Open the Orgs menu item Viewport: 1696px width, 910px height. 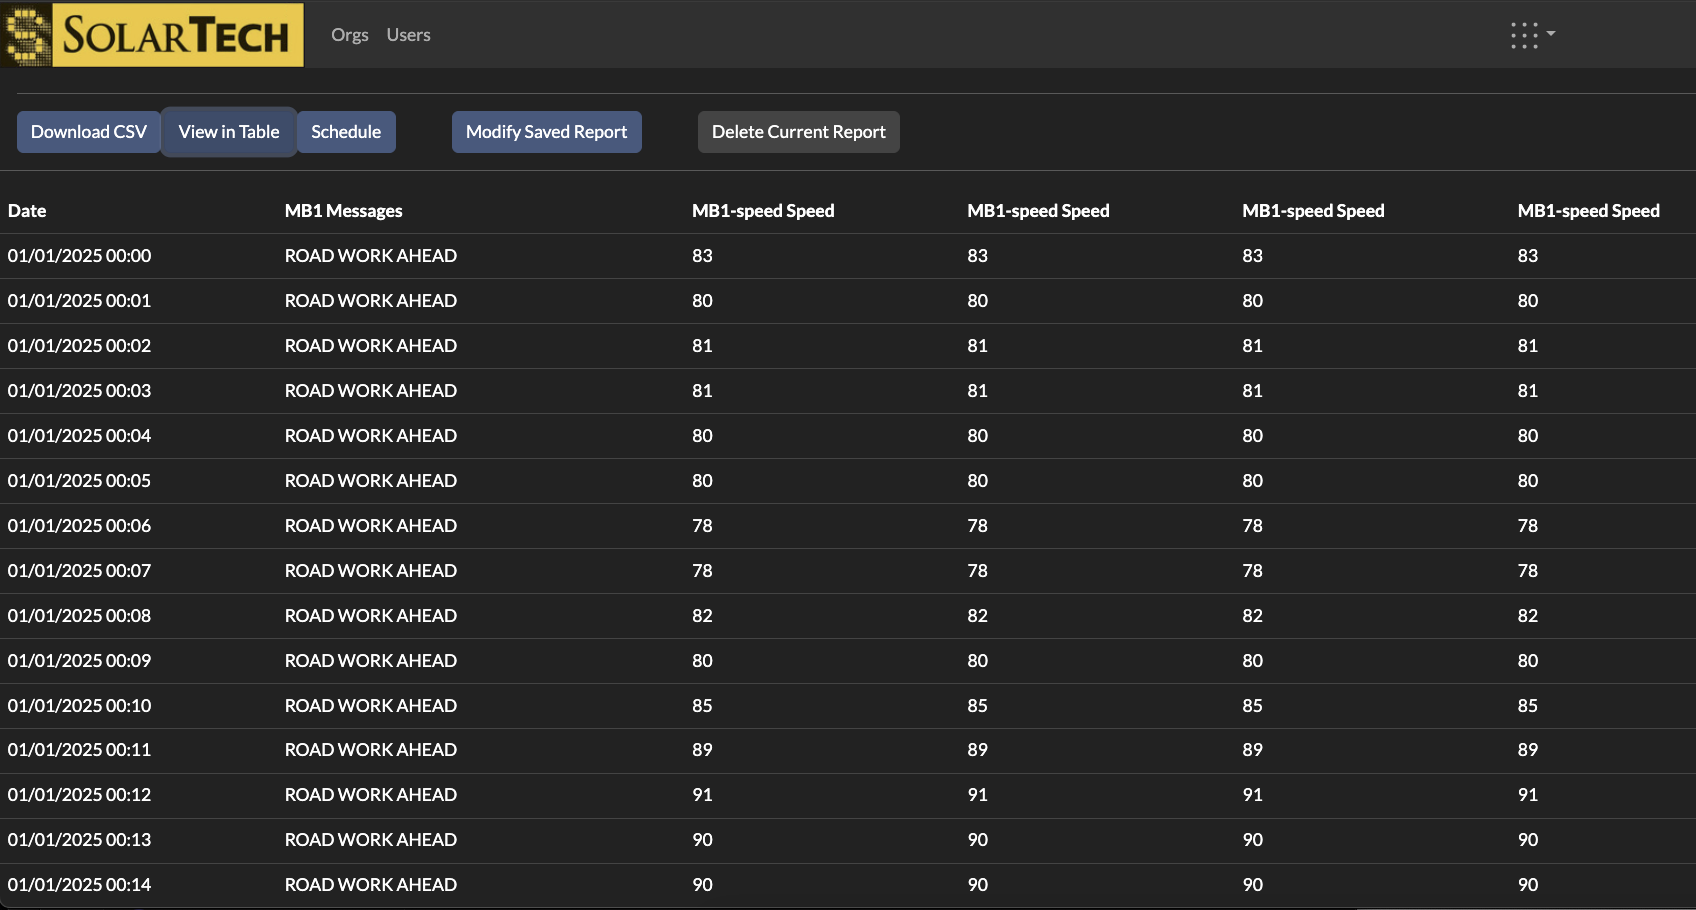pos(350,35)
